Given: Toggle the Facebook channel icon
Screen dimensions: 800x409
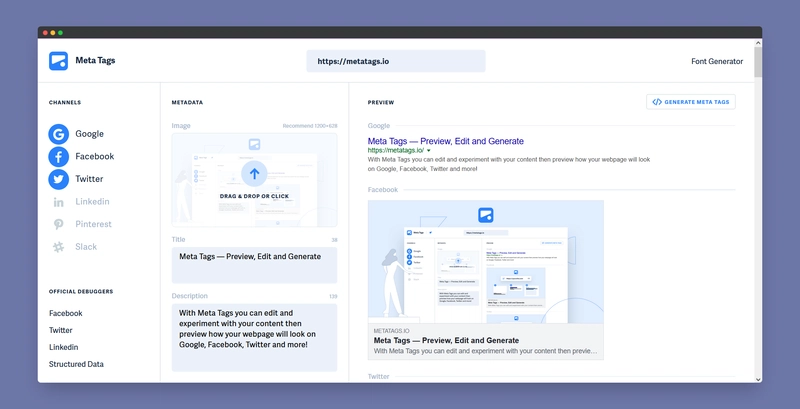Looking at the screenshot, I should tap(59, 157).
